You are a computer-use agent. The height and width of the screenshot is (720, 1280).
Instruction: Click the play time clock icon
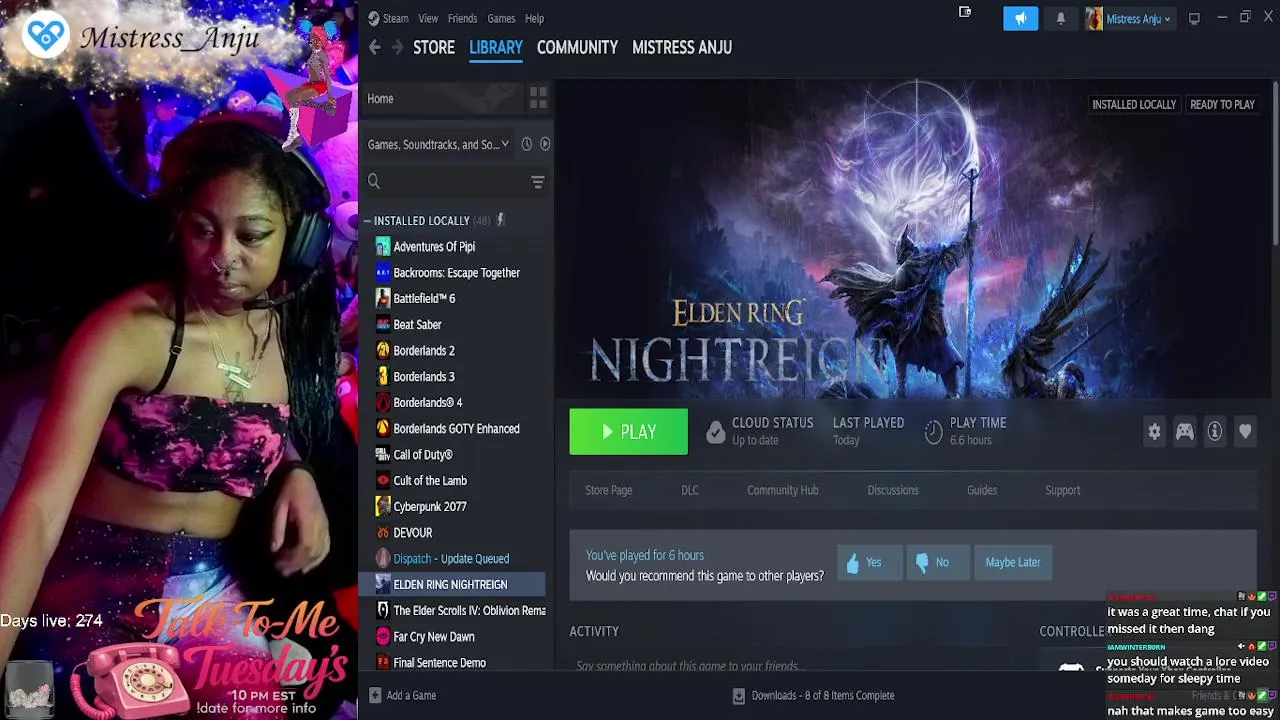coord(933,431)
